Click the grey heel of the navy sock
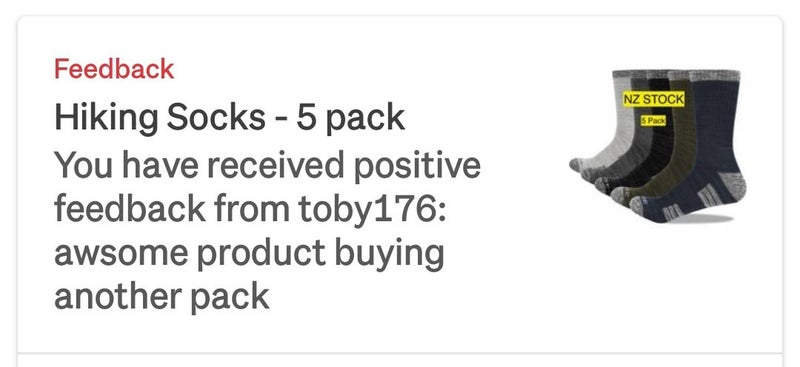This screenshot has width=800, height=367. tap(731, 186)
